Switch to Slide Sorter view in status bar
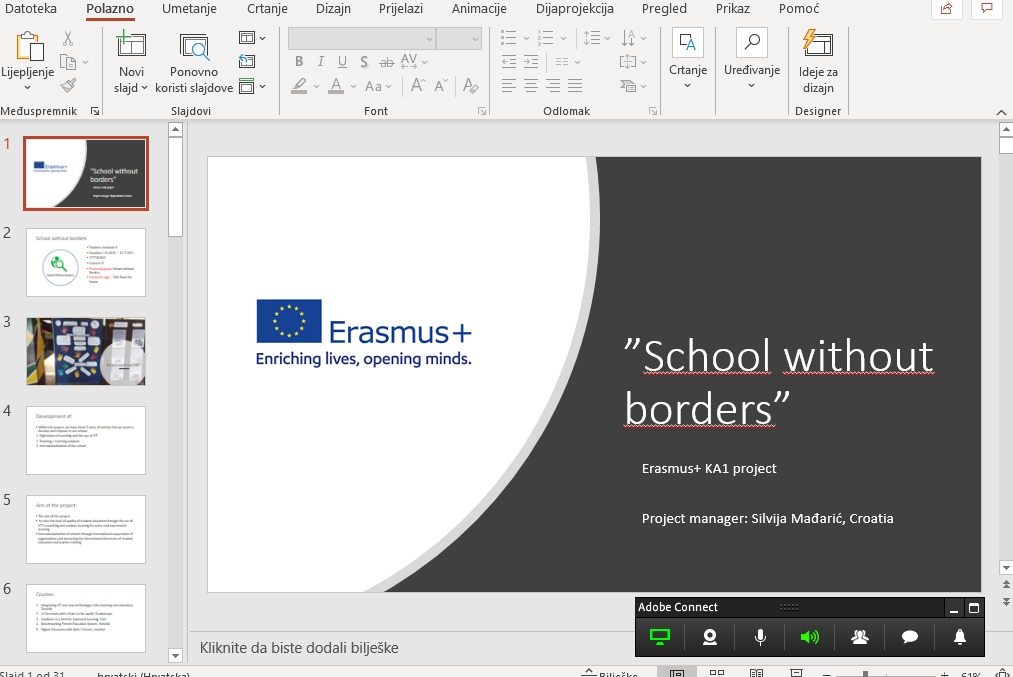Image resolution: width=1013 pixels, height=677 pixels. (x=716, y=673)
